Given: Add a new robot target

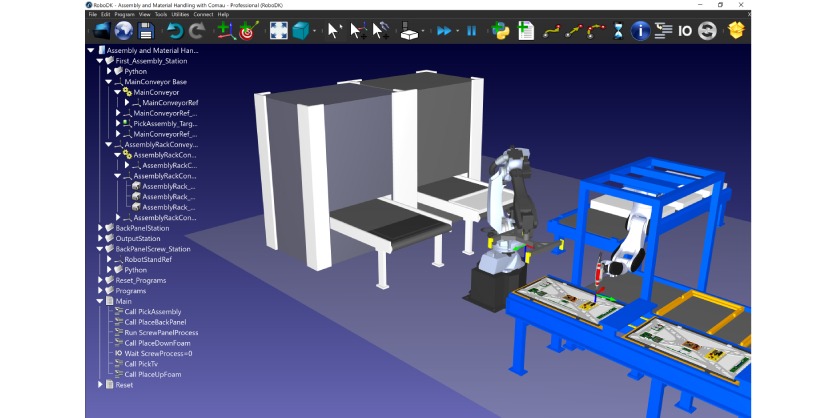Looking at the screenshot, I should click(248, 31).
